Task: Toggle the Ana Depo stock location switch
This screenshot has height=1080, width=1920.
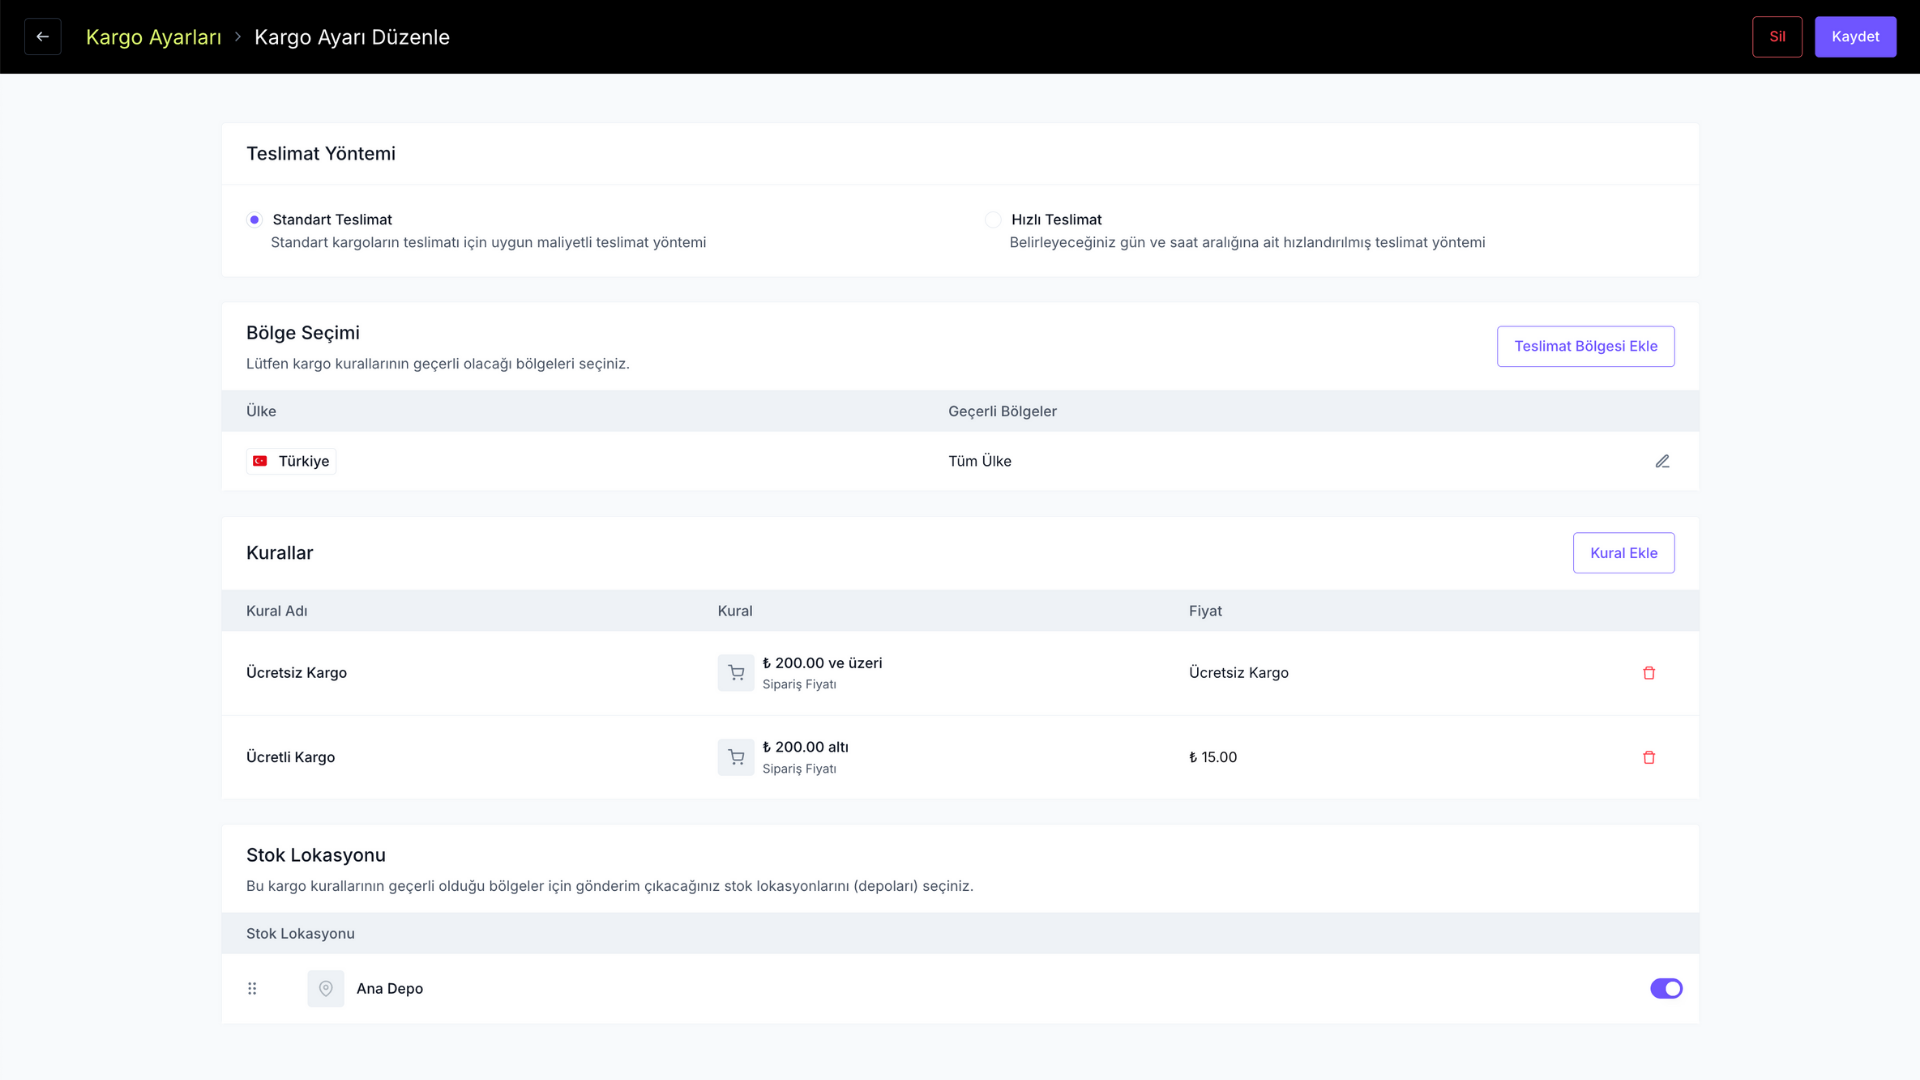Action: pyautogui.click(x=1666, y=989)
